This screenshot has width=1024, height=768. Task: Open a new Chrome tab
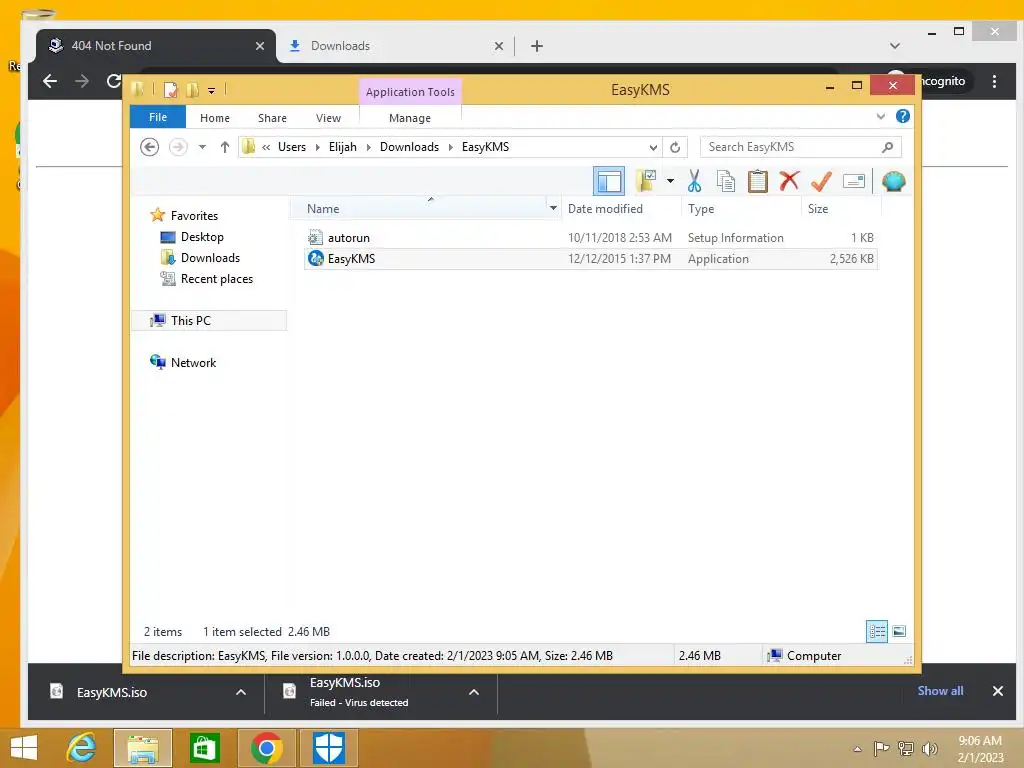537,46
